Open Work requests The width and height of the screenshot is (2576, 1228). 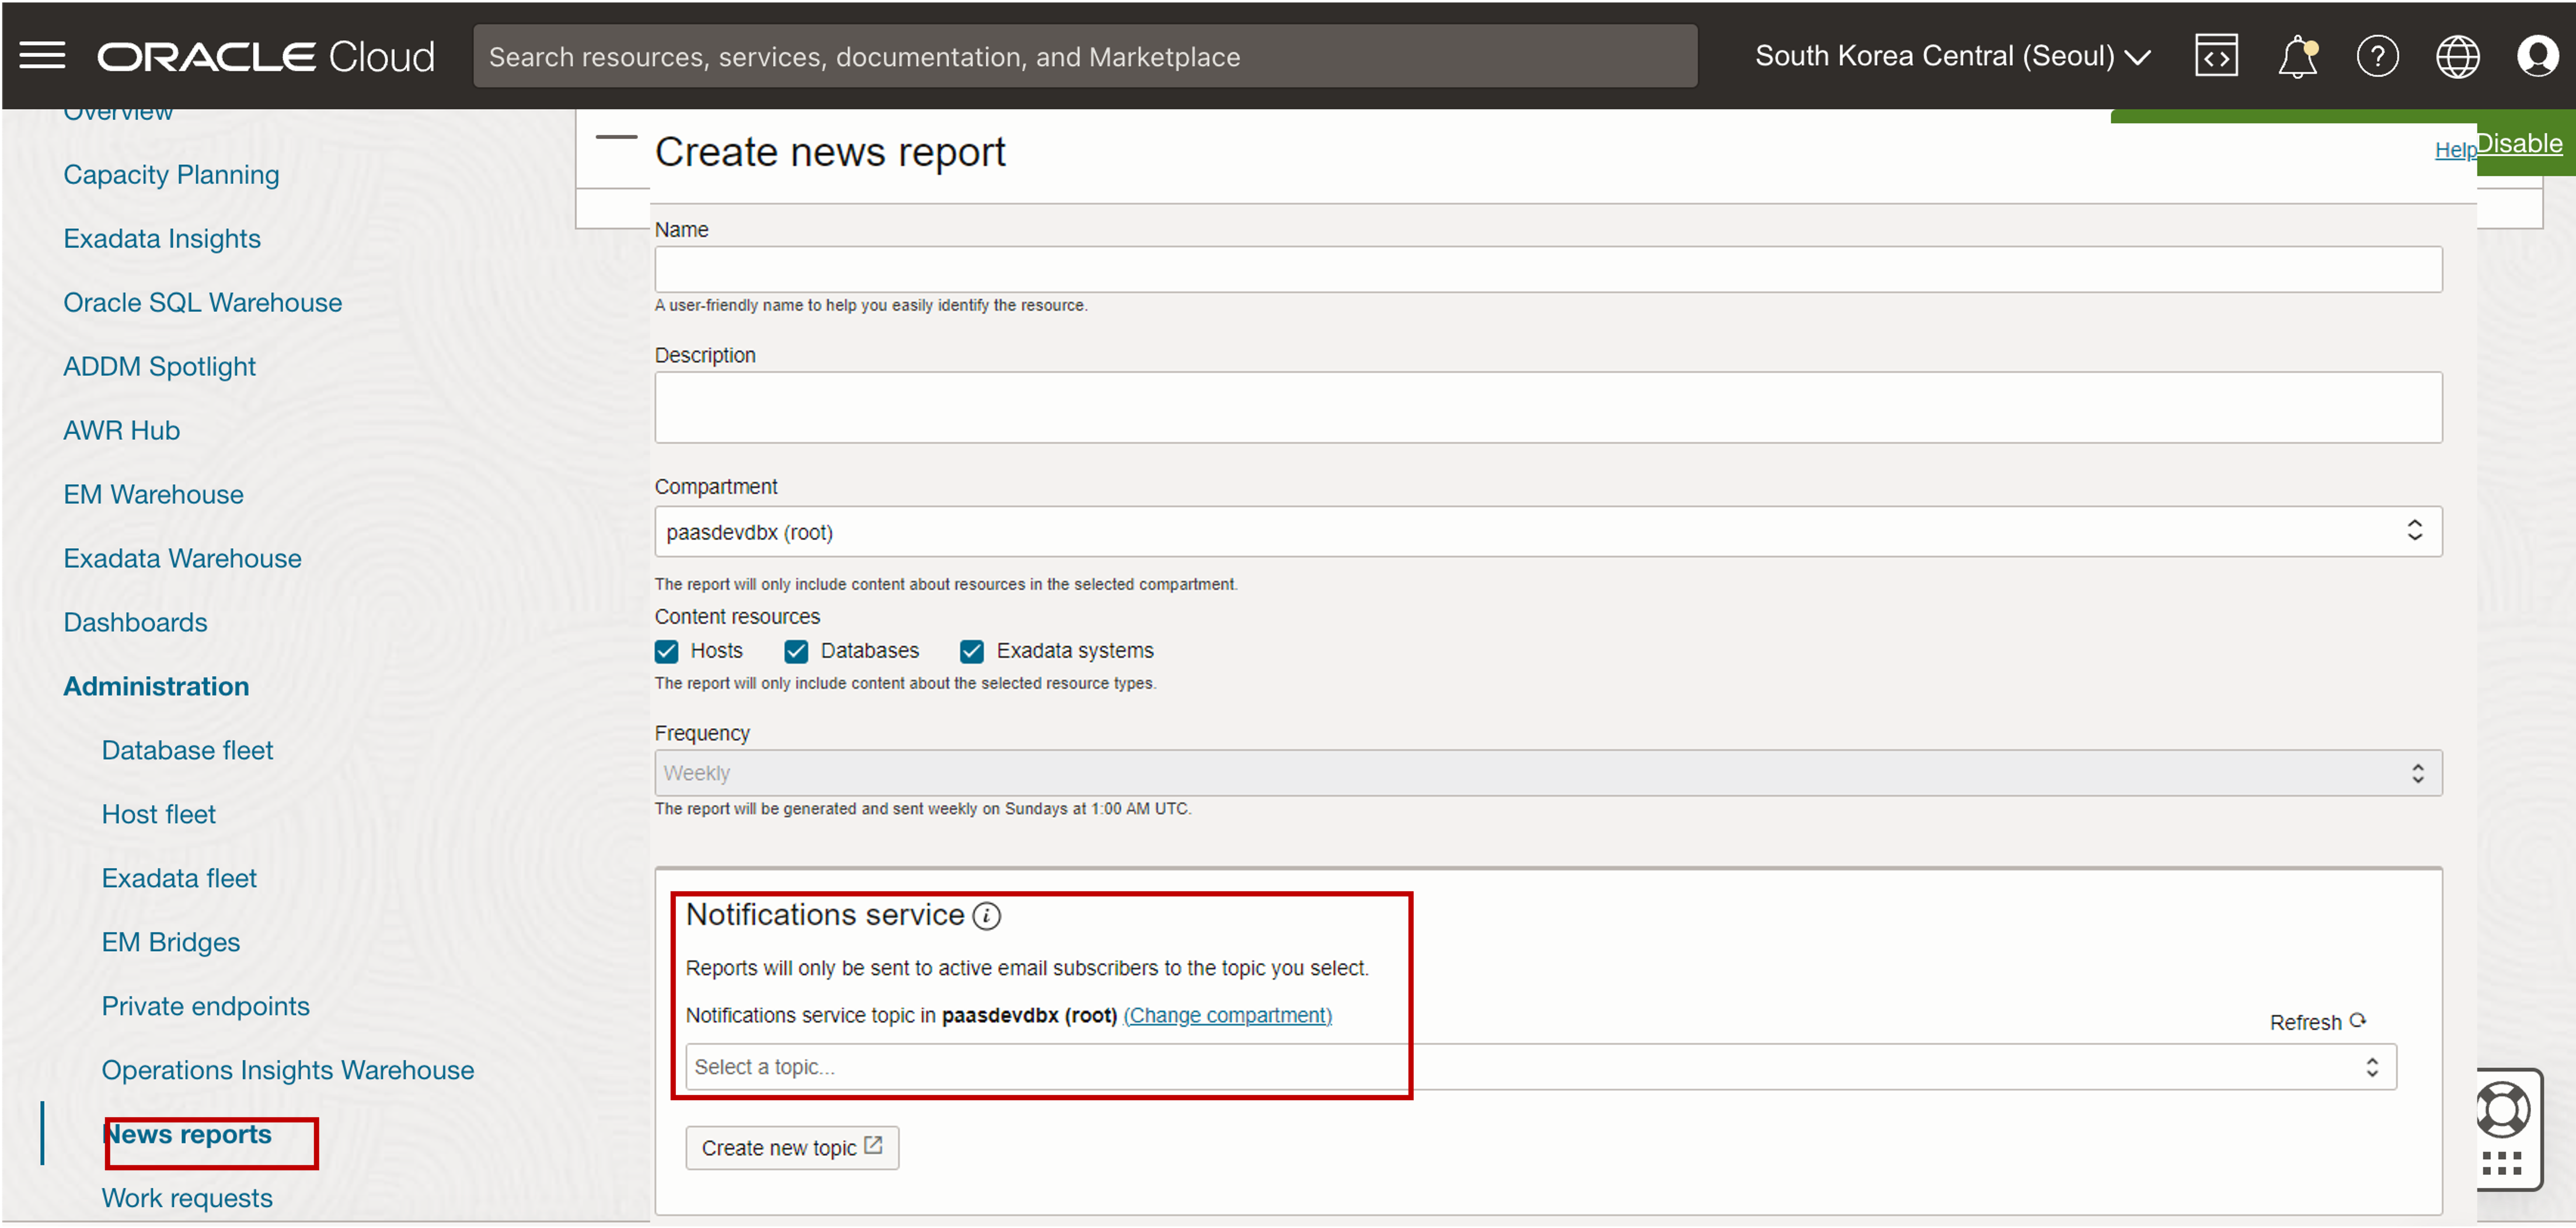[x=188, y=1199]
